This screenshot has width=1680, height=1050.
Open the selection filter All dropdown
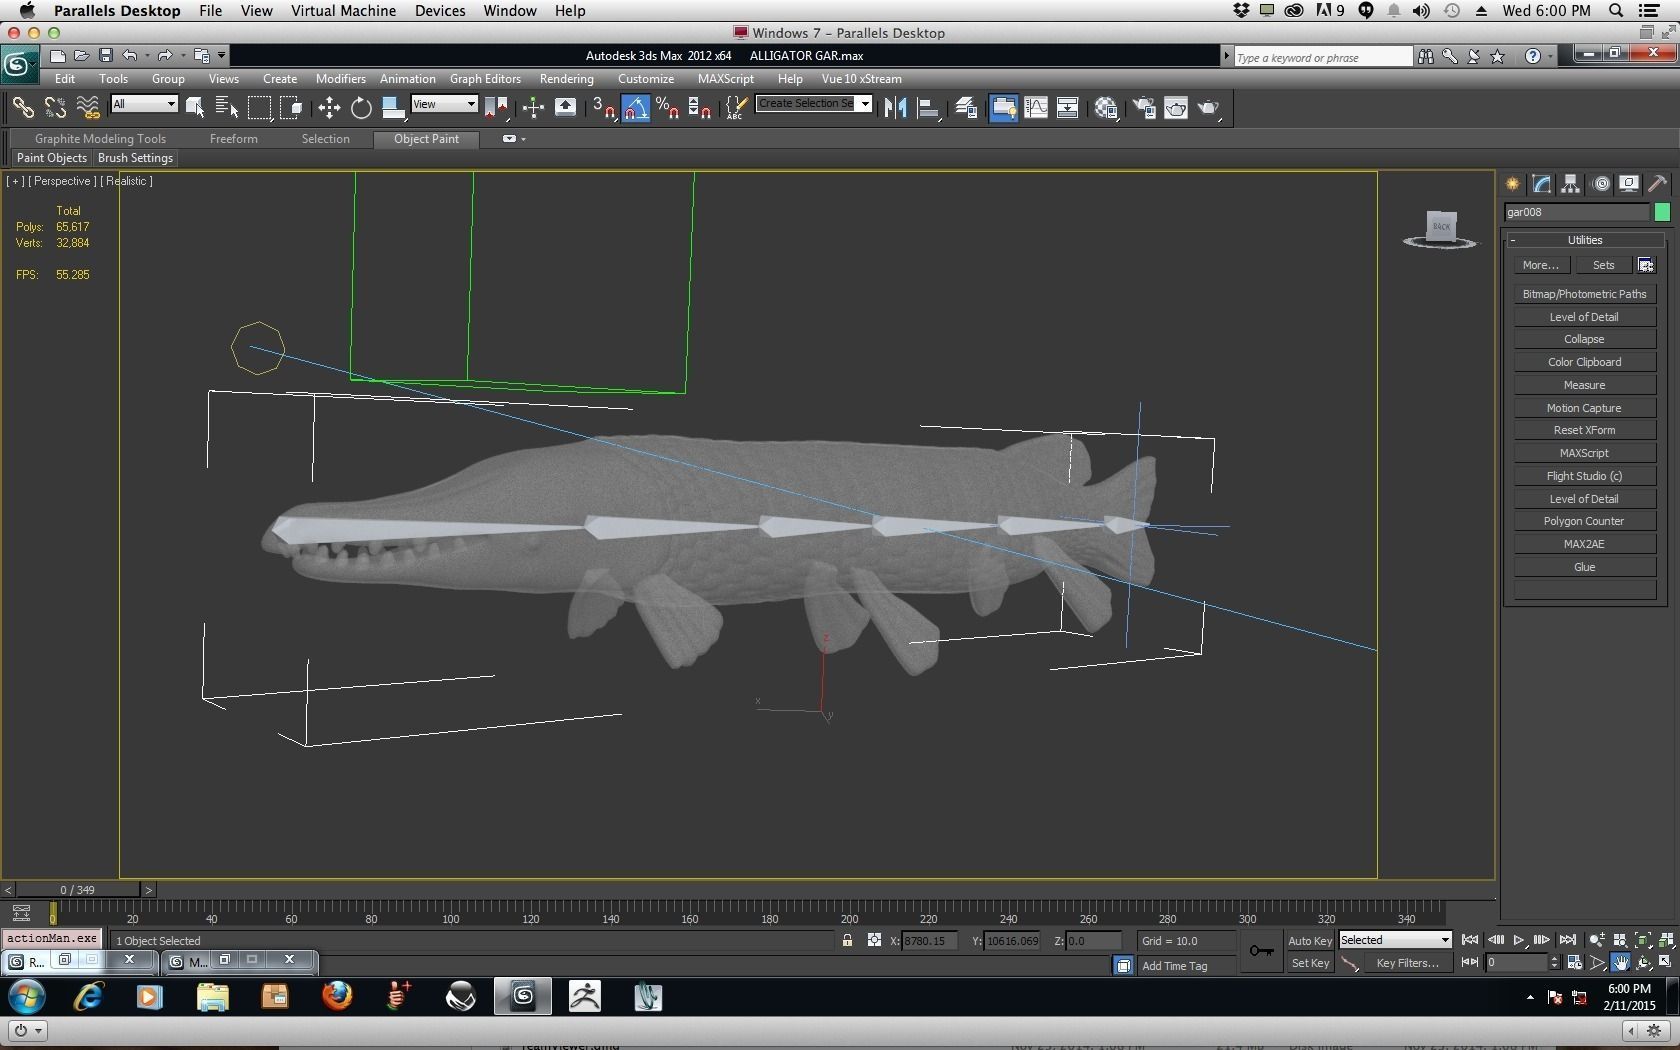point(144,104)
